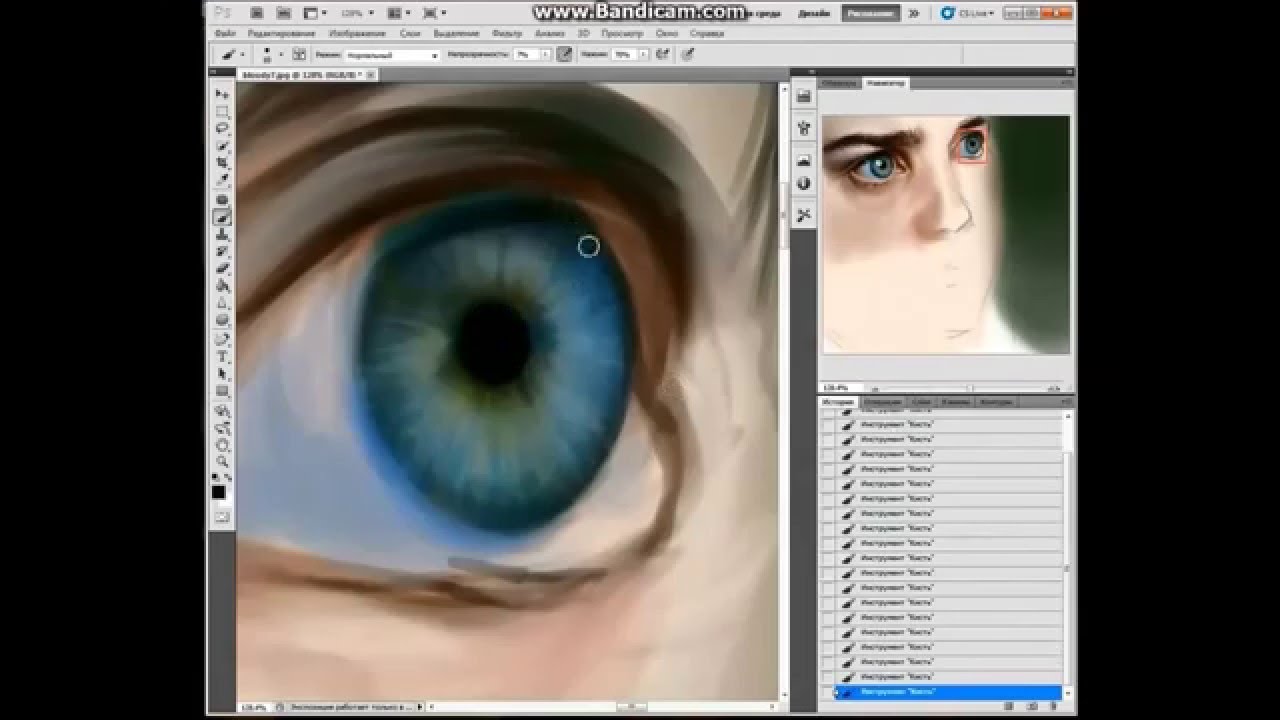Select the History Brush tool
The height and width of the screenshot is (720, 1280).
(222, 251)
